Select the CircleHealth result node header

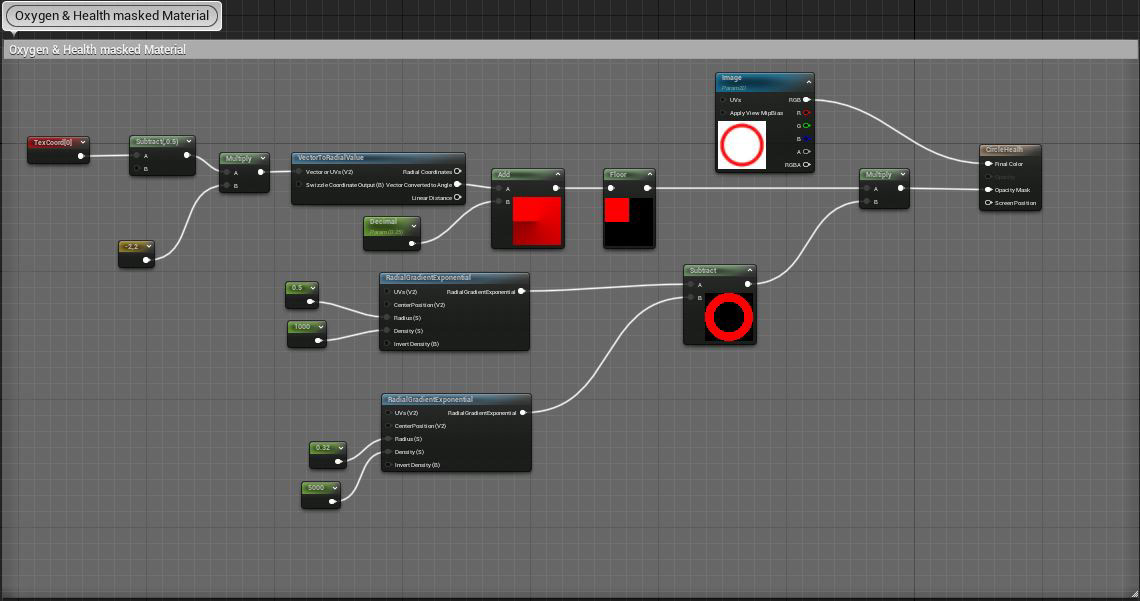click(x=1010, y=150)
